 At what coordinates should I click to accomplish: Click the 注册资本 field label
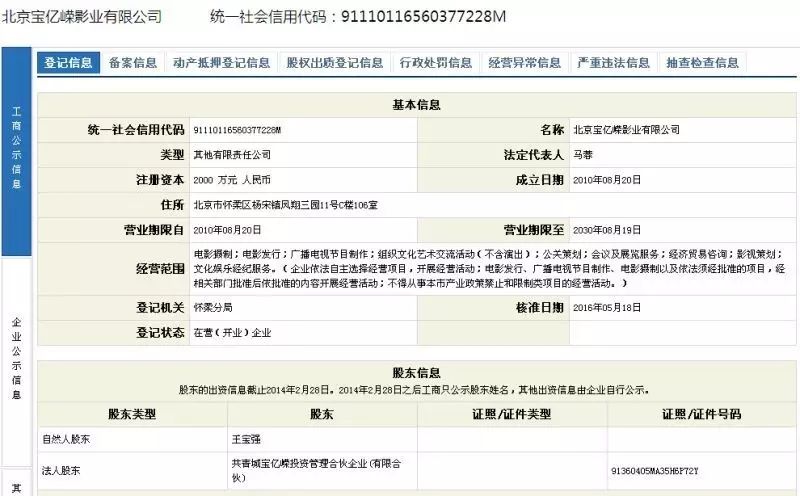point(160,180)
